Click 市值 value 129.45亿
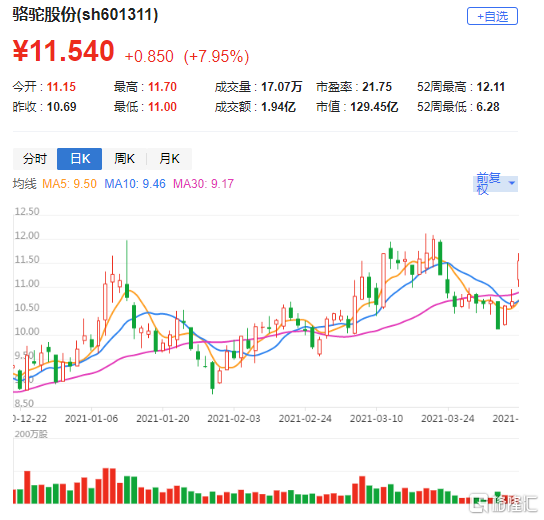 (374, 107)
